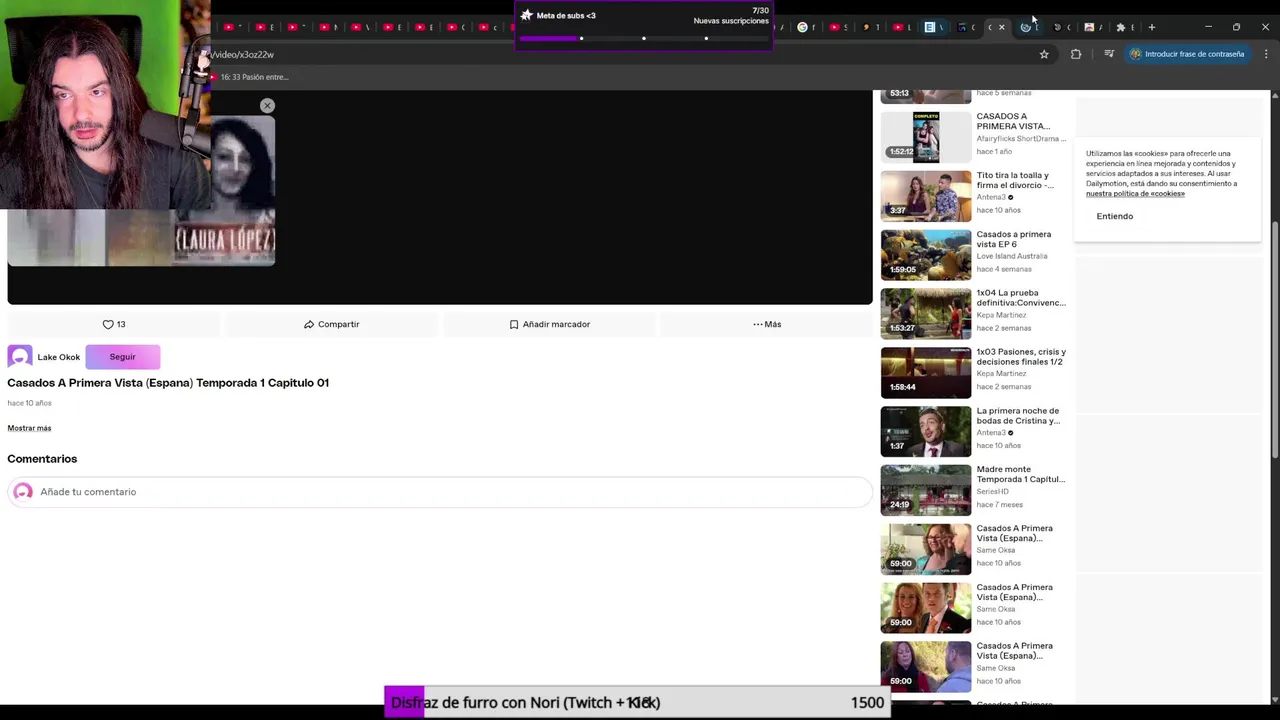Click Introducir frase de contraseña profile button

coord(1187,54)
